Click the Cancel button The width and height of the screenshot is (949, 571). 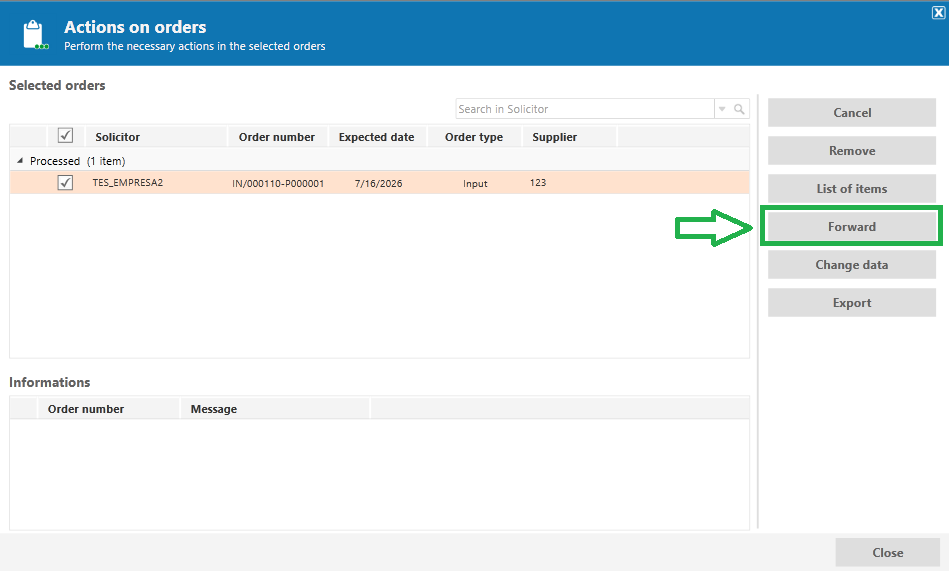[852, 113]
